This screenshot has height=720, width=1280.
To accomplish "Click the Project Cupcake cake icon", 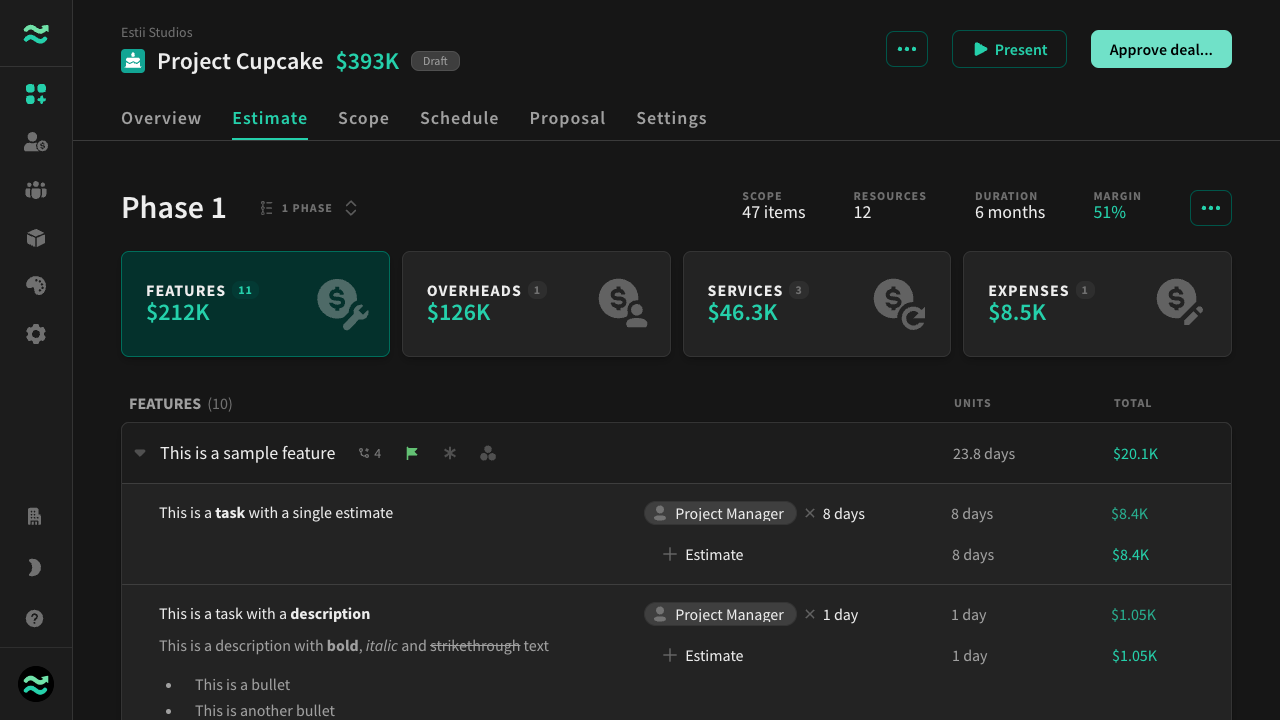I will 133,61.
